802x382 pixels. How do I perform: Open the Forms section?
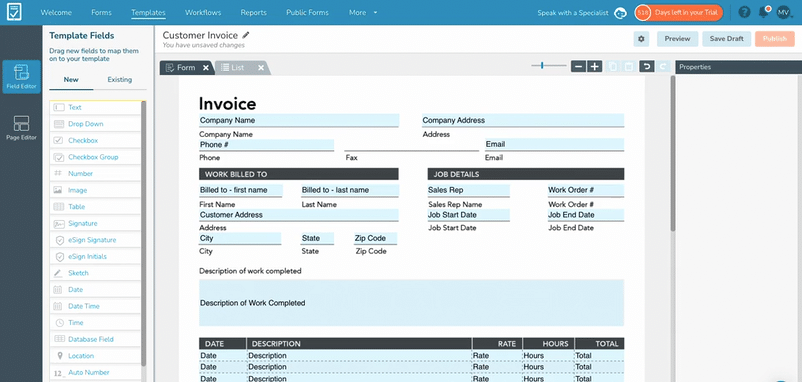(x=101, y=12)
